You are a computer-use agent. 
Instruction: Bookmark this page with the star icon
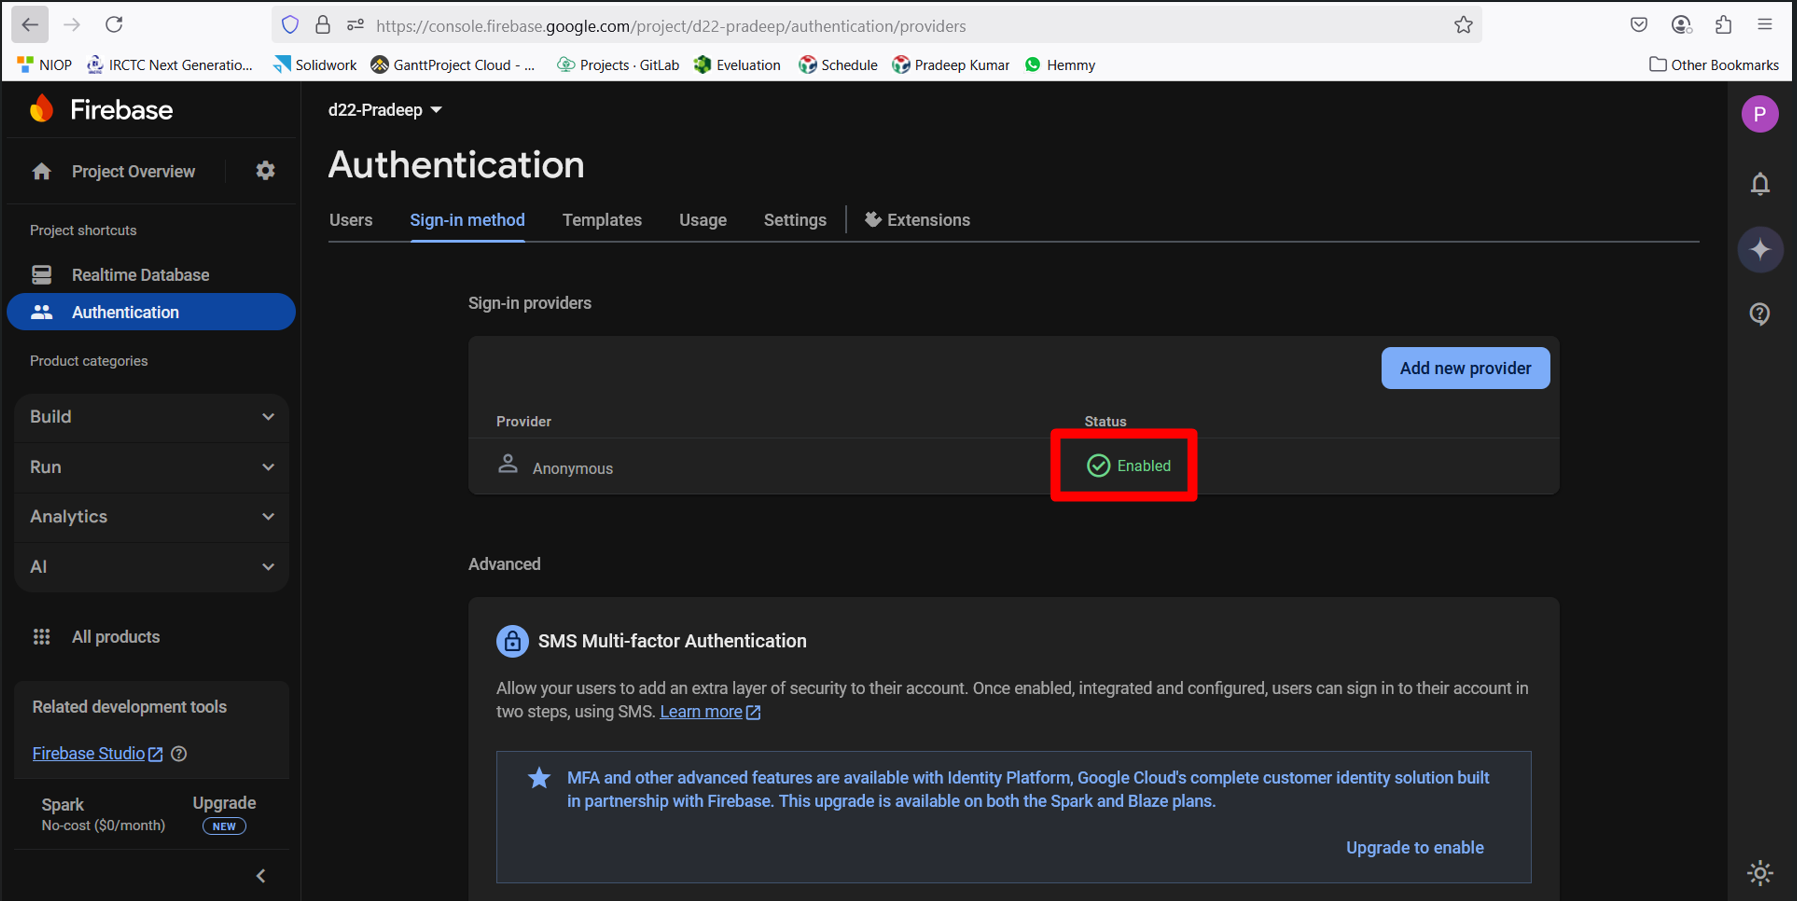tap(1463, 25)
